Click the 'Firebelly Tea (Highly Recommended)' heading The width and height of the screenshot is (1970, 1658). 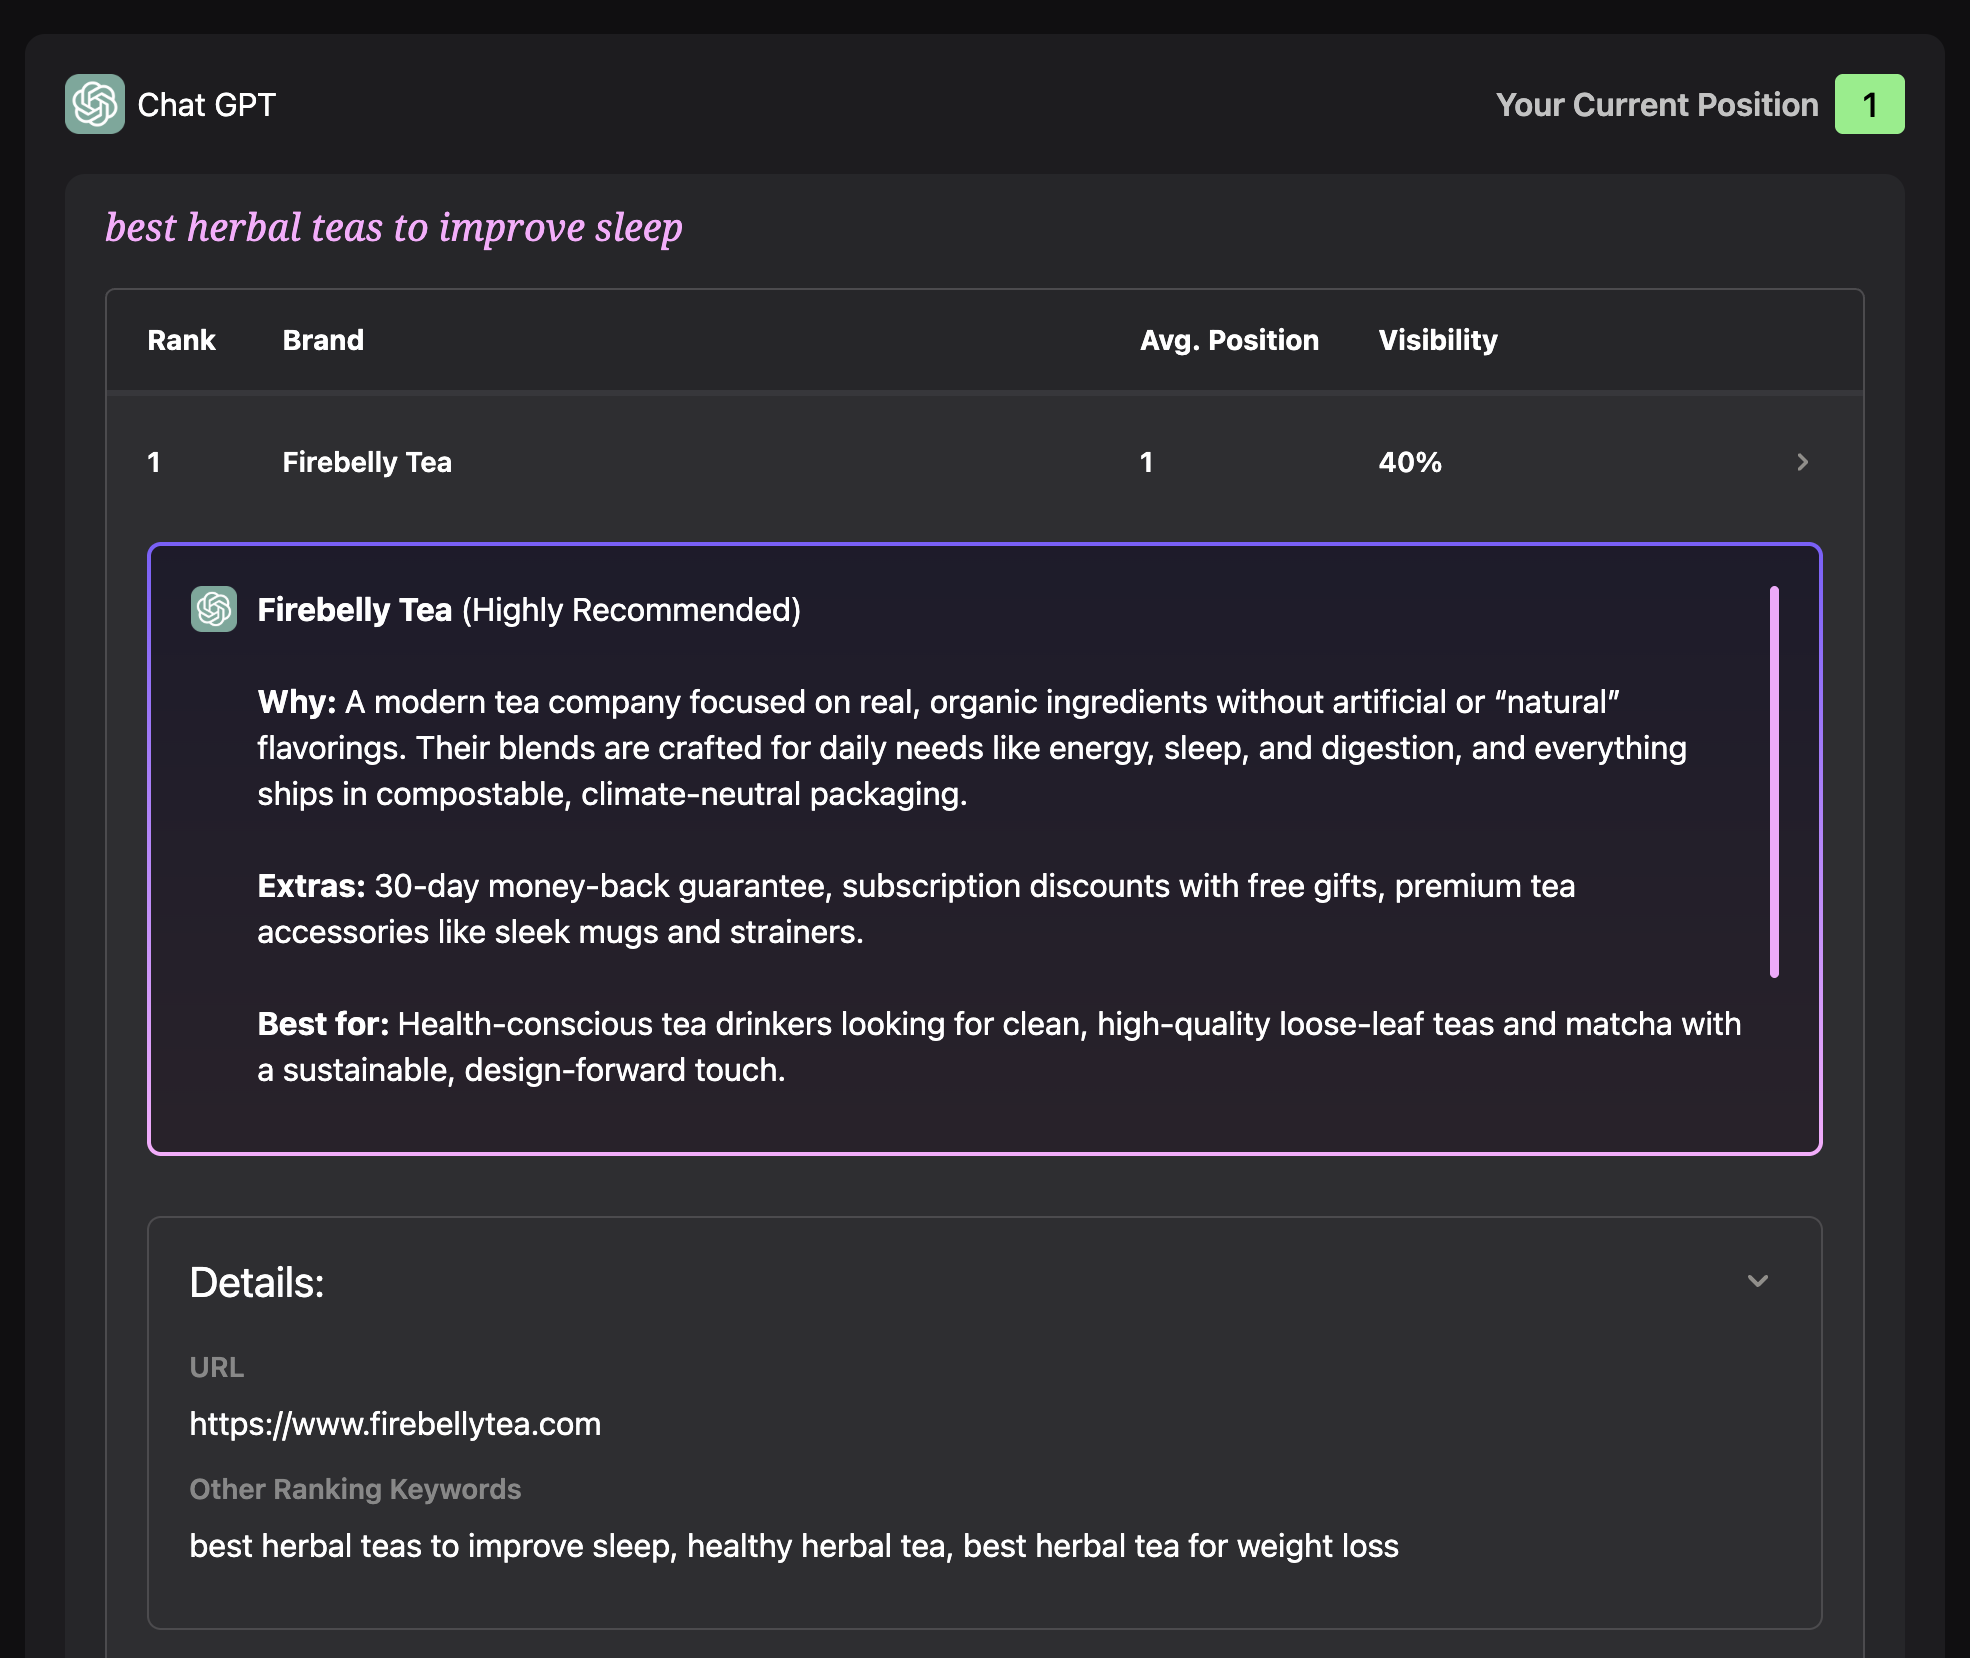tap(529, 610)
